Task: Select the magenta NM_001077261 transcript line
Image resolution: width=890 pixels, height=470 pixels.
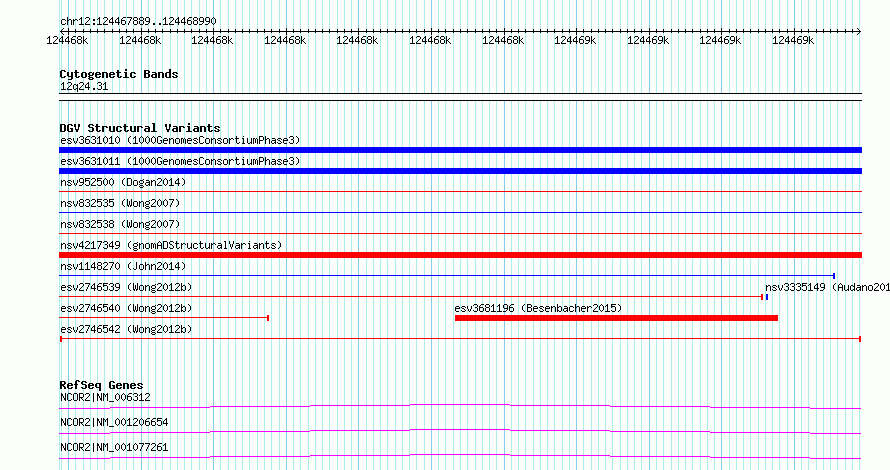Action: [x=460, y=456]
